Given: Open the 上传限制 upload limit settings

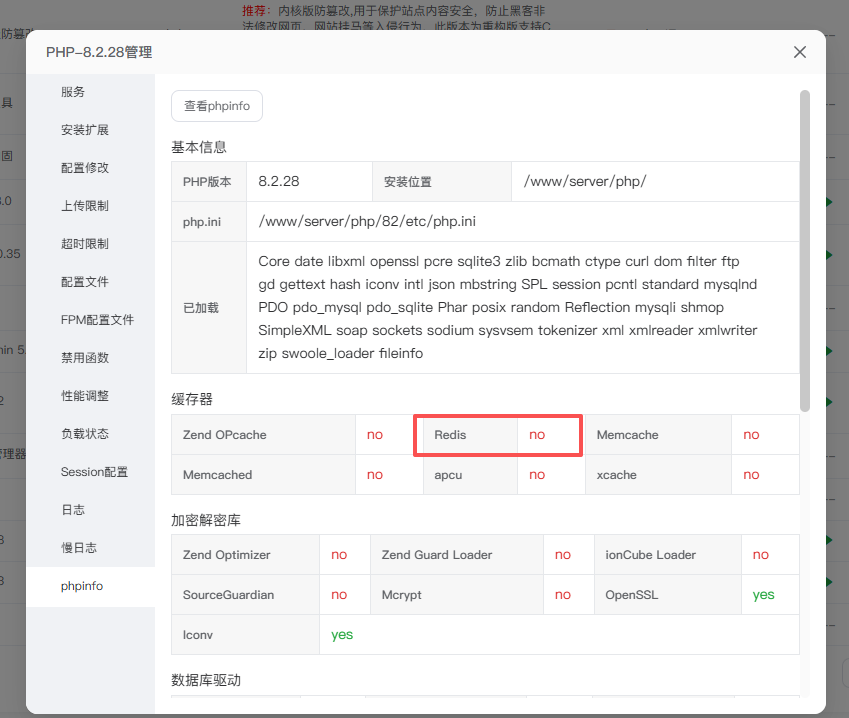Looking at the screenshot, I should point(84,205).
